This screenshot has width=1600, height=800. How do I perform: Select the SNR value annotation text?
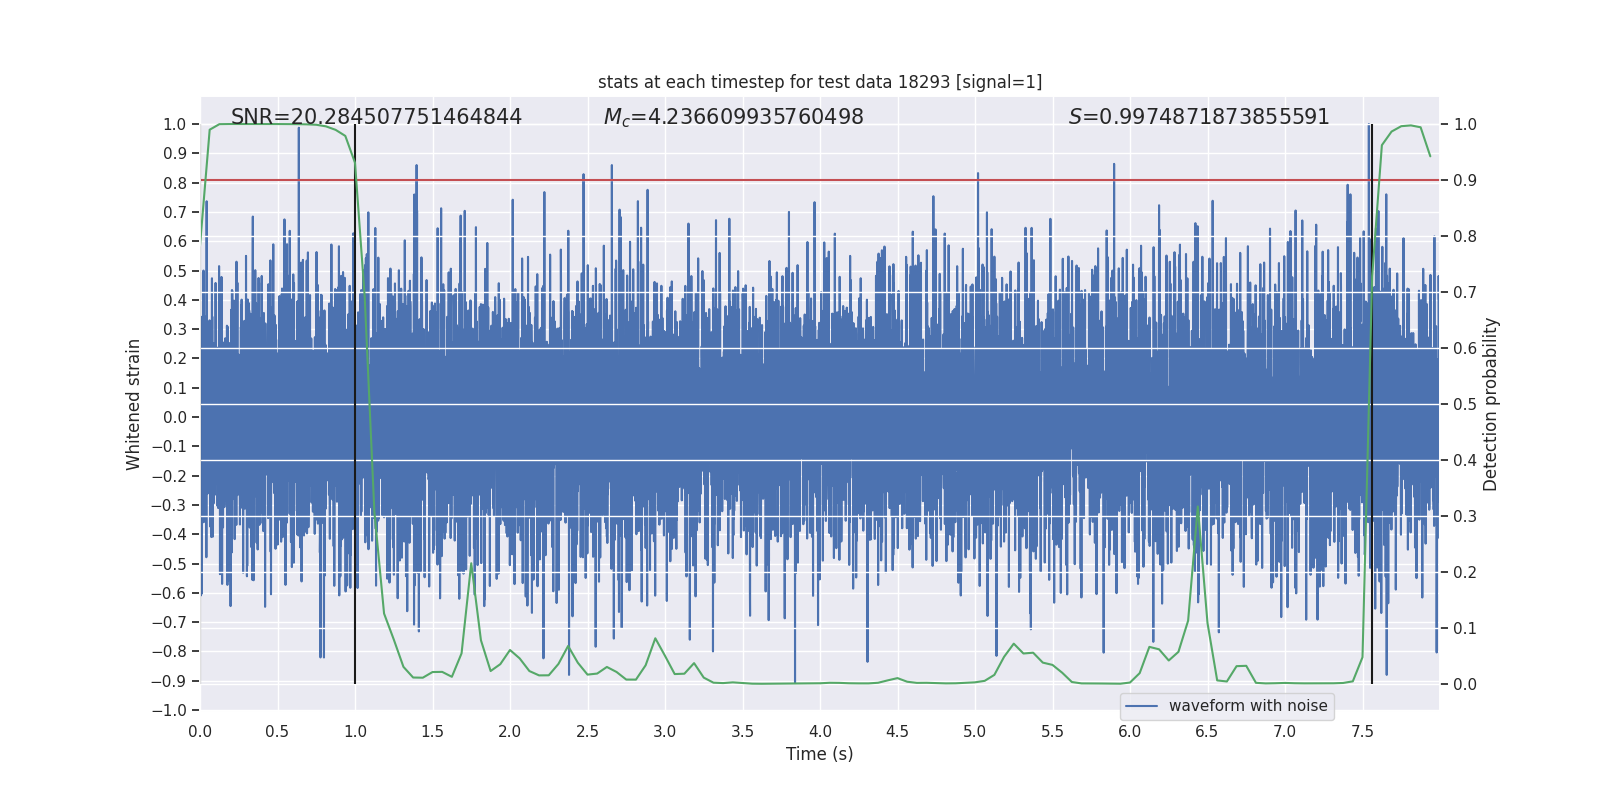(x=376, y=117)
